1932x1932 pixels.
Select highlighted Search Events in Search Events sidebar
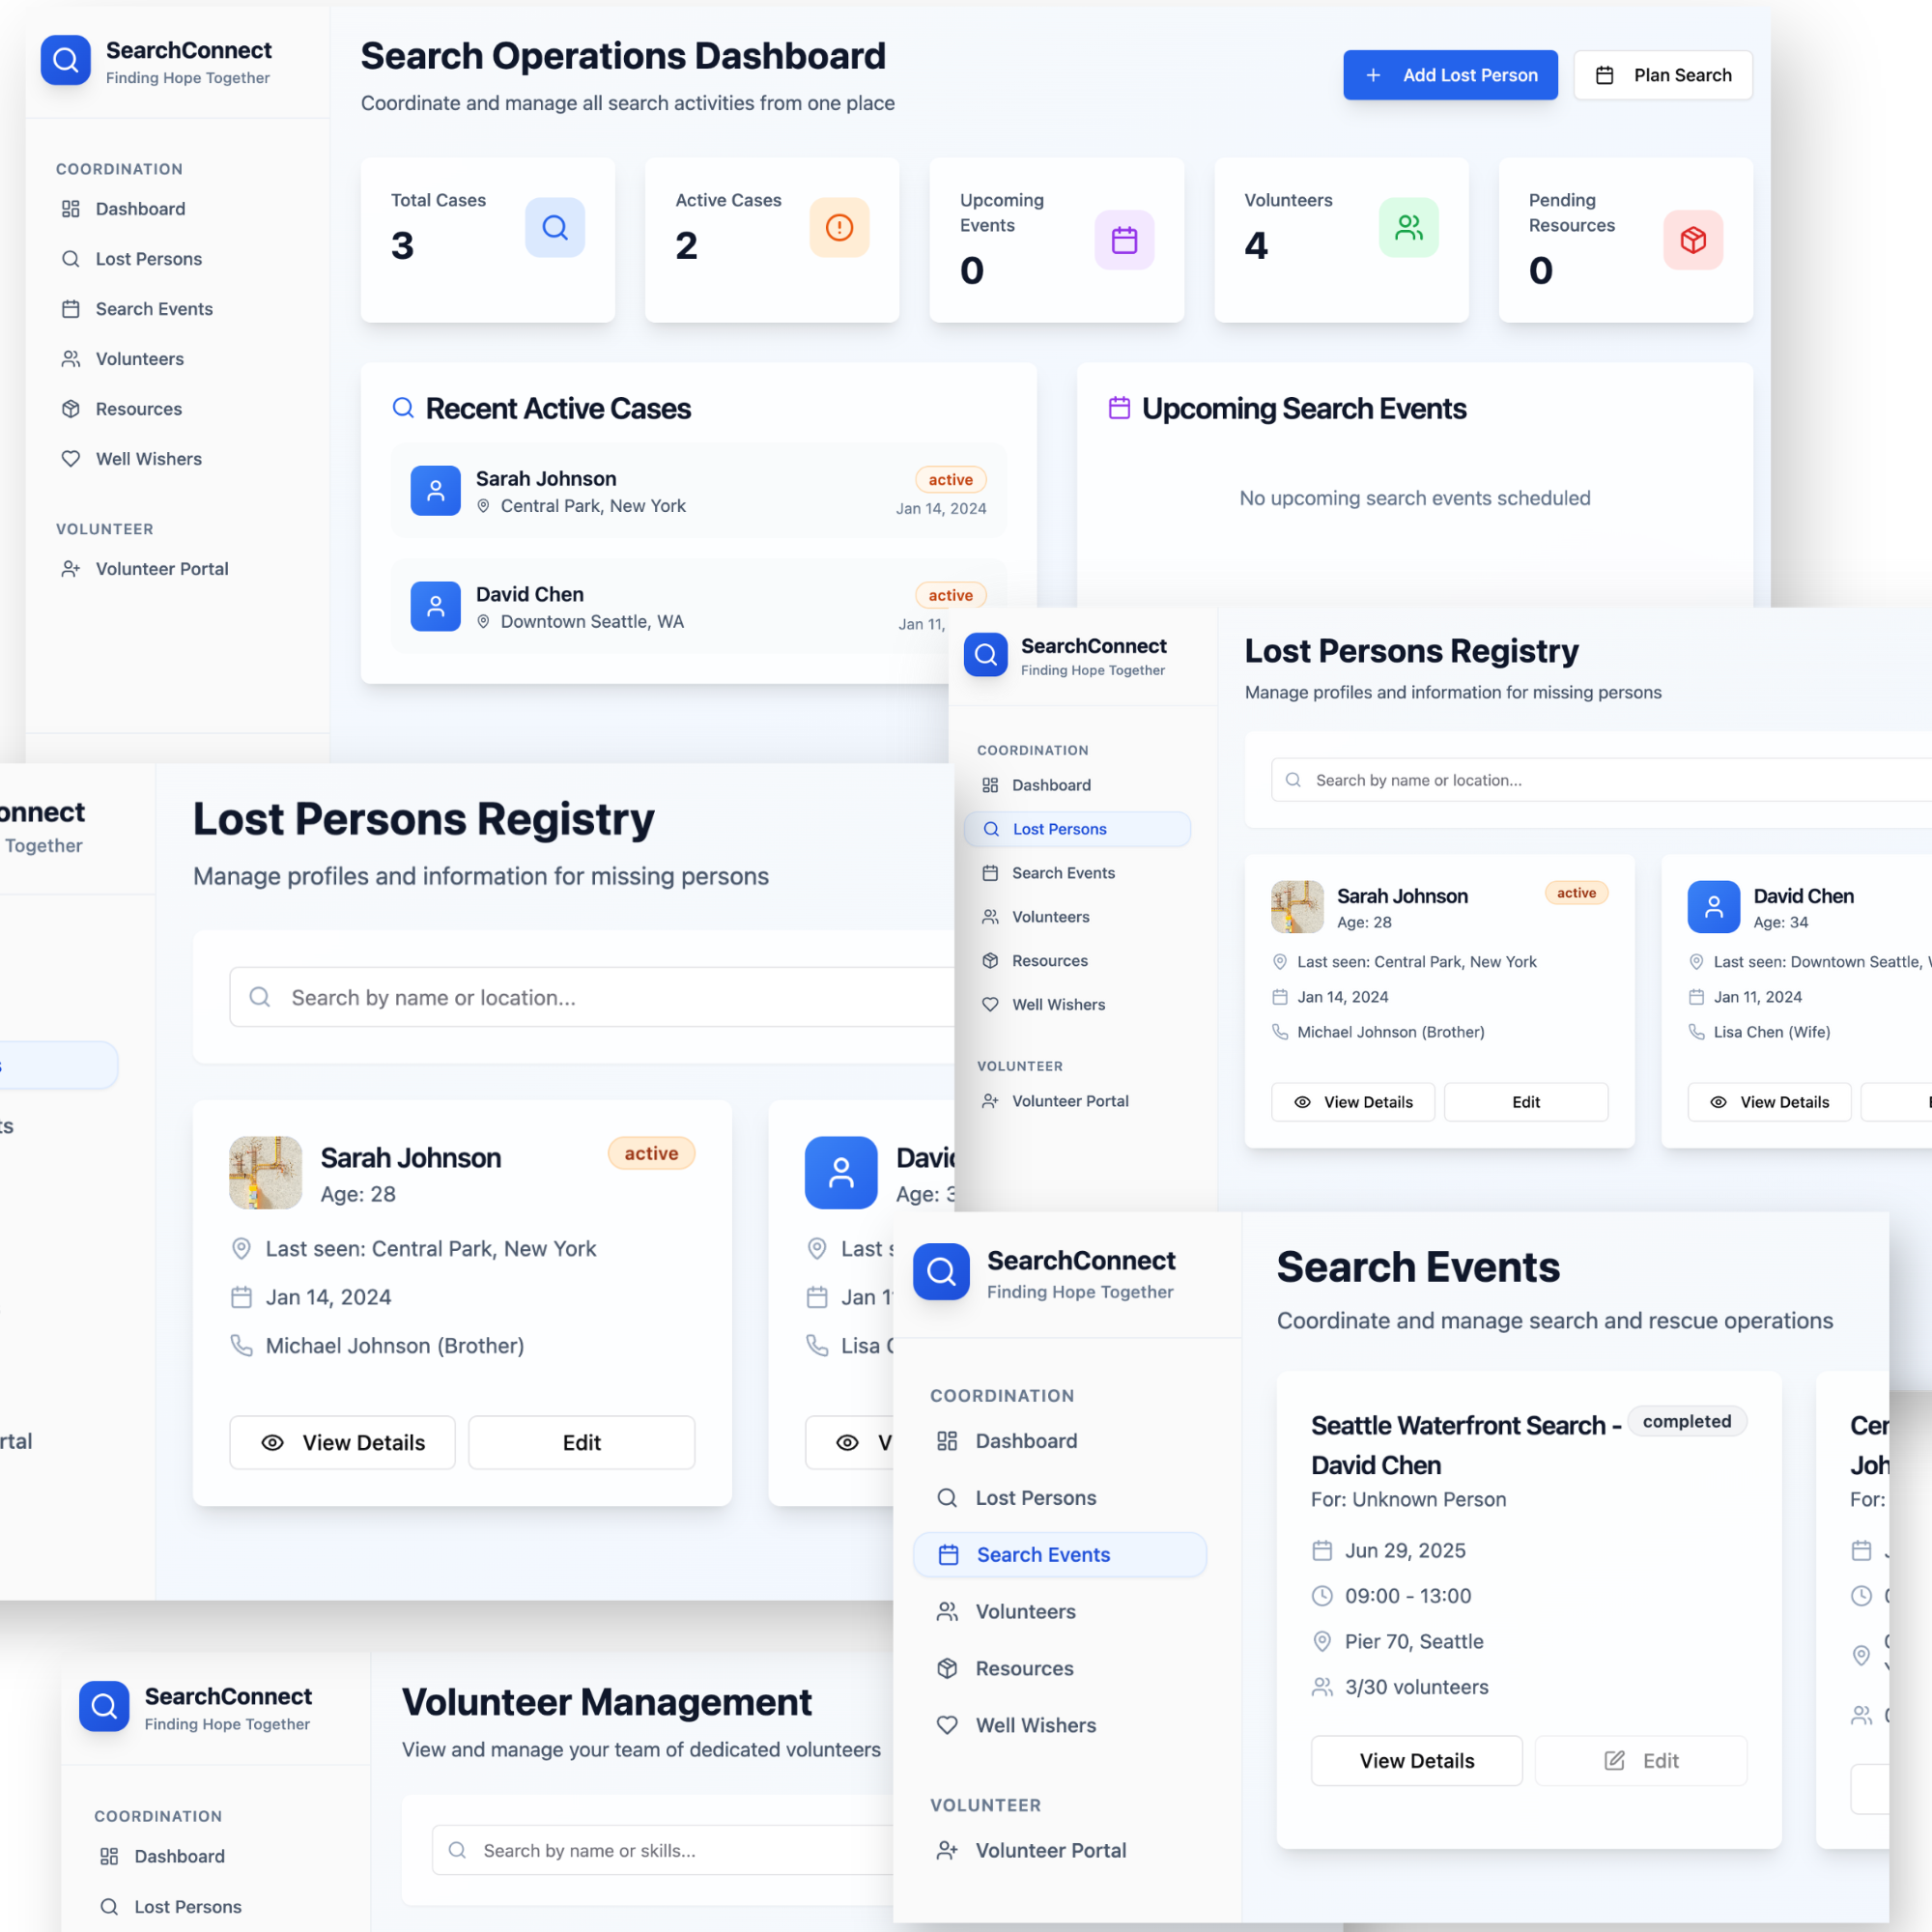[x=1060, y=1555]
